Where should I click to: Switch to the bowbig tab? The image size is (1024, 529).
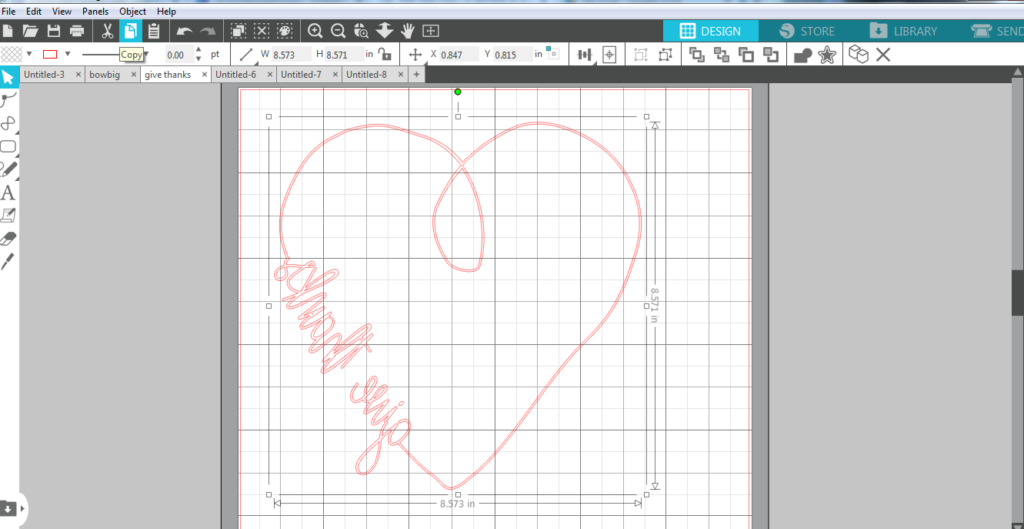click(x=104, y=75)
